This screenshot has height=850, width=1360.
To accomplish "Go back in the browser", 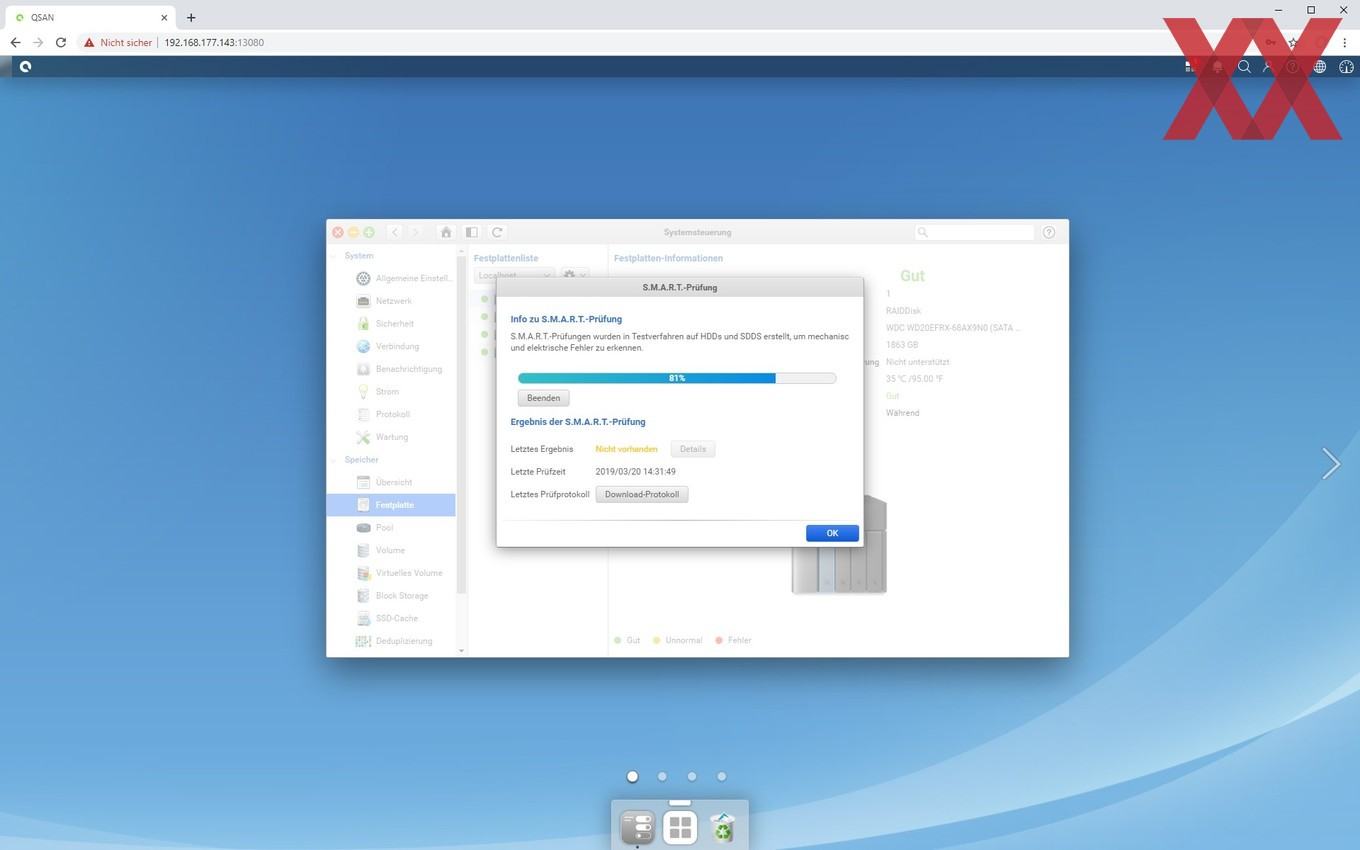I will click(15, 43).
